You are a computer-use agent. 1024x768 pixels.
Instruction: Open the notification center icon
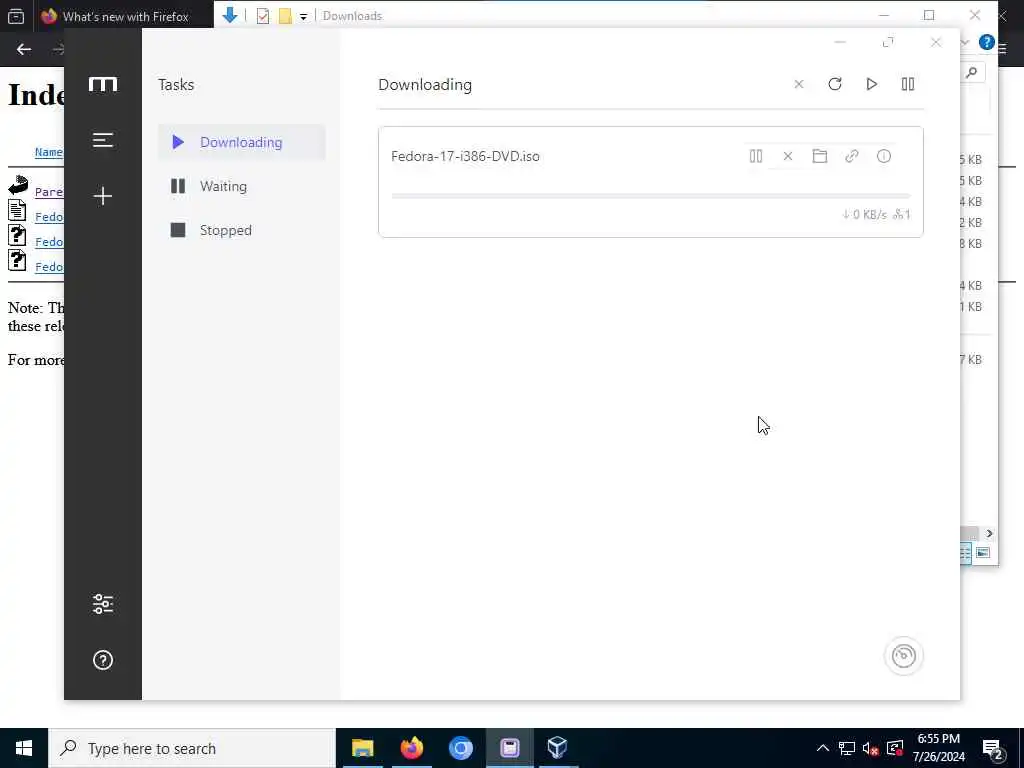[993, 749]
